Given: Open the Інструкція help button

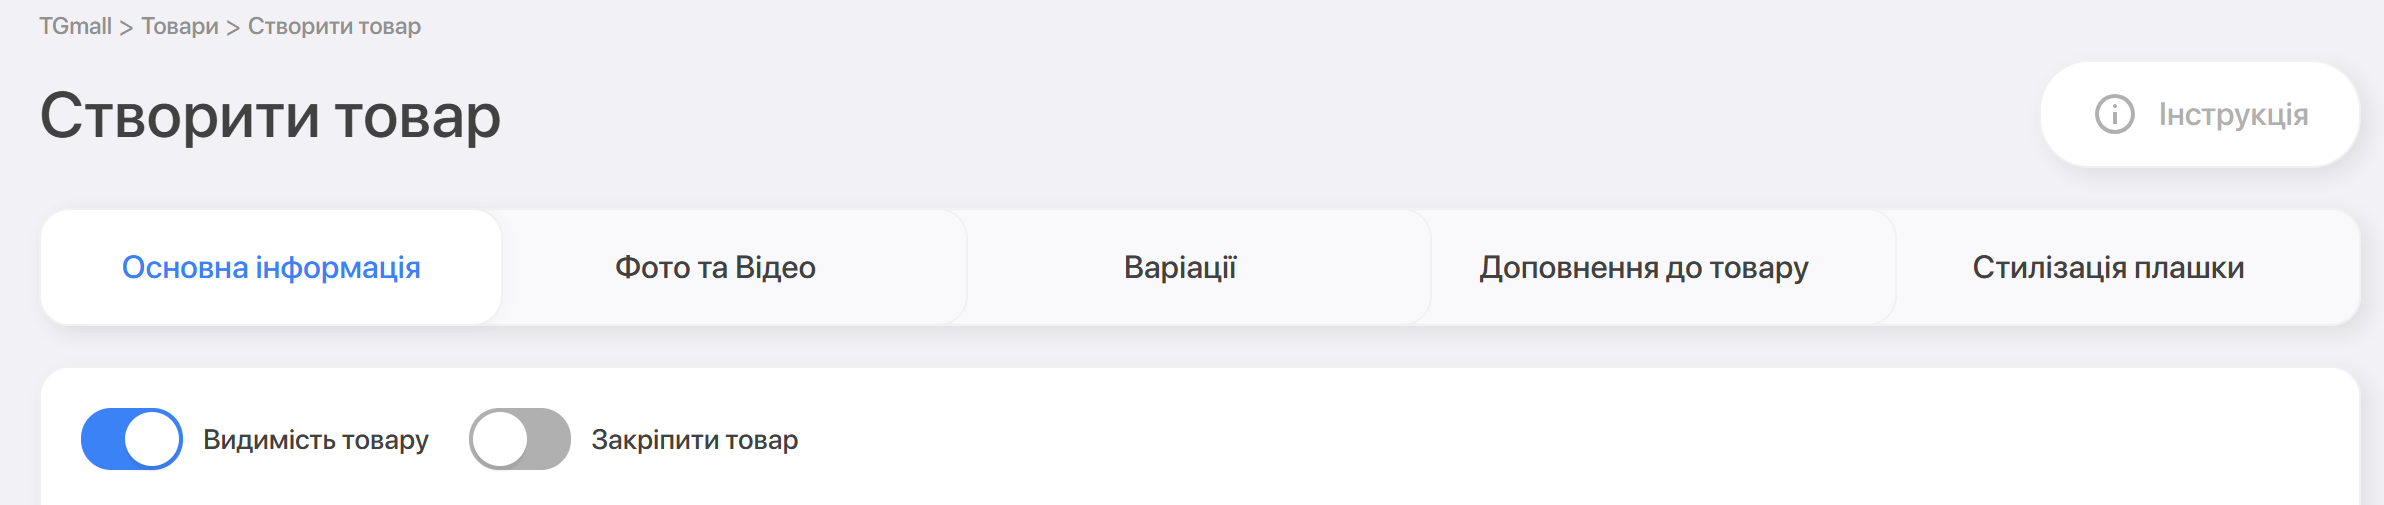Looking at the screenshot, I should 2200,114.
